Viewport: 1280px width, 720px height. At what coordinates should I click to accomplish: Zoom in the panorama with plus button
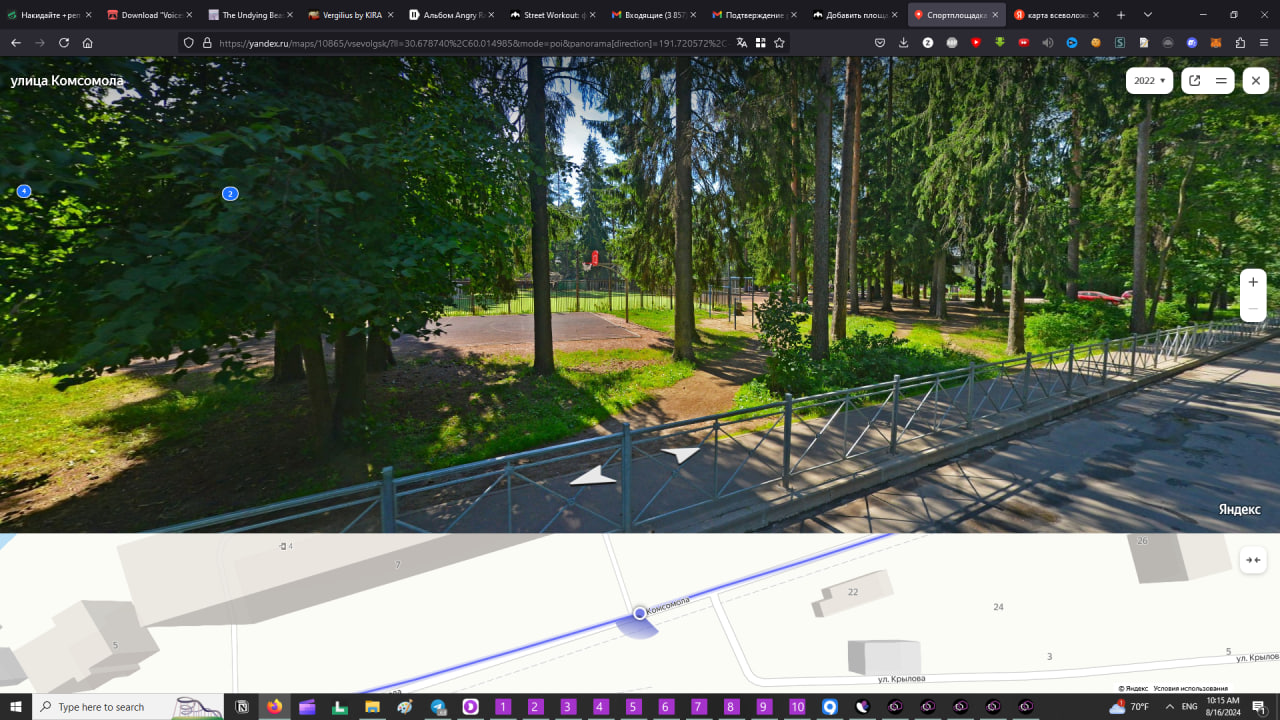1253,283
